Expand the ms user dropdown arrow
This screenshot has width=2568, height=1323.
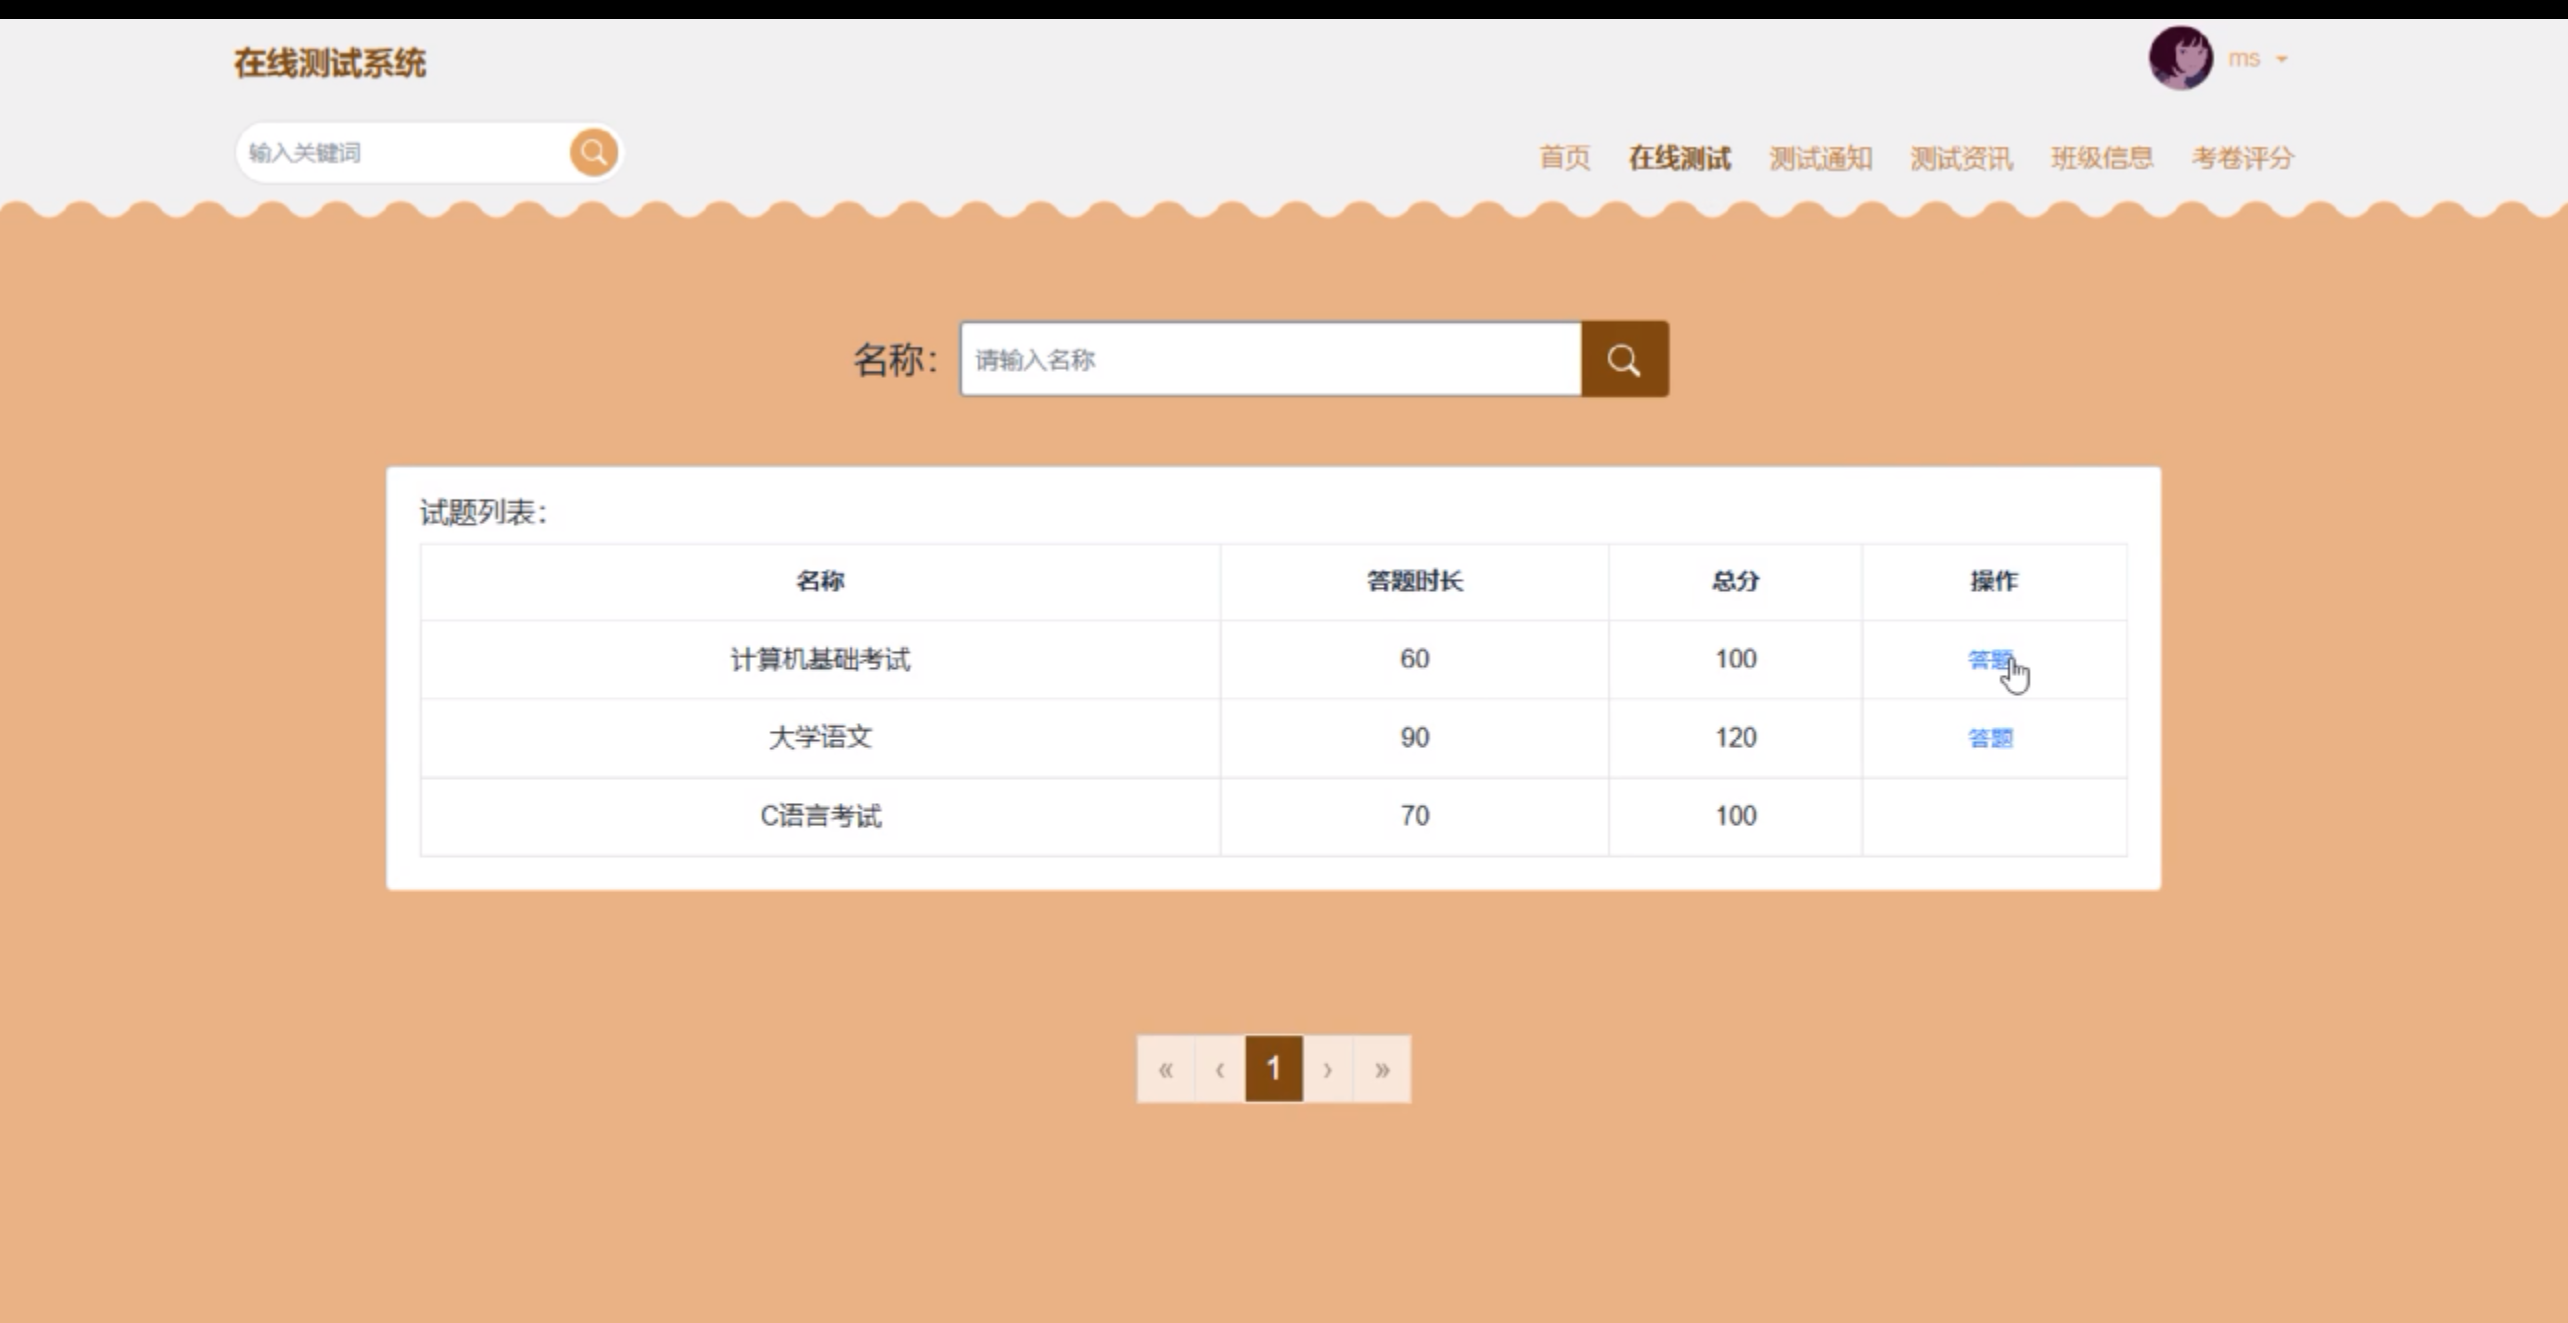(2282, 59)
